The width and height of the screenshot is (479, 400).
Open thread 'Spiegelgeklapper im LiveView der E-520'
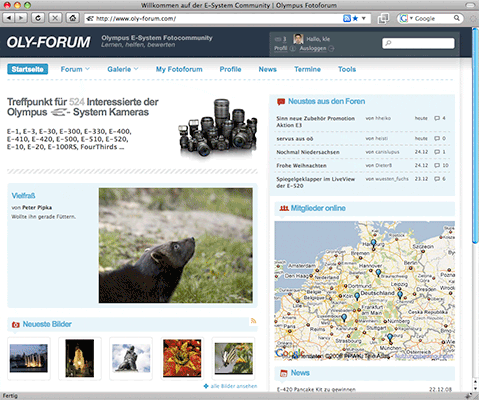tap(315, 182)
